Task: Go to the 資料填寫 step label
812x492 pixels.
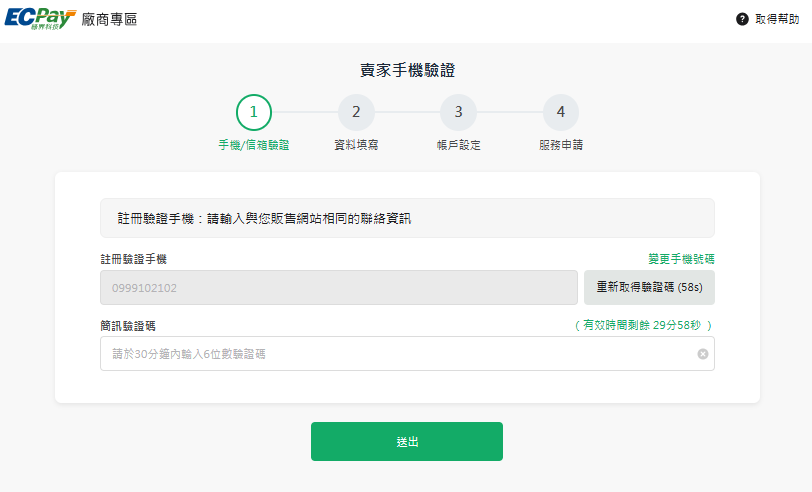Action: tap(356, 145)
